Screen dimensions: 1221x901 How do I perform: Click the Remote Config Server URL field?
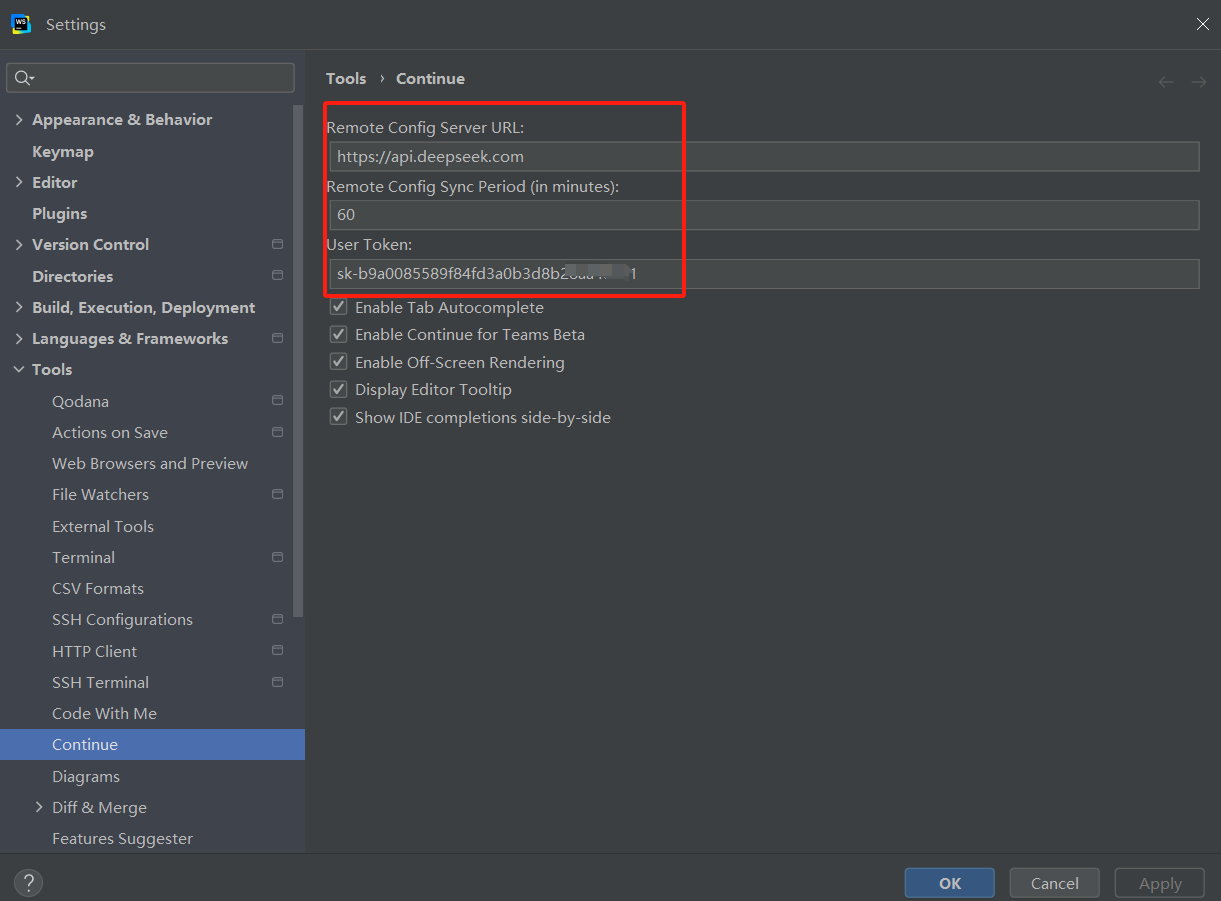click(x=764, y=156)
